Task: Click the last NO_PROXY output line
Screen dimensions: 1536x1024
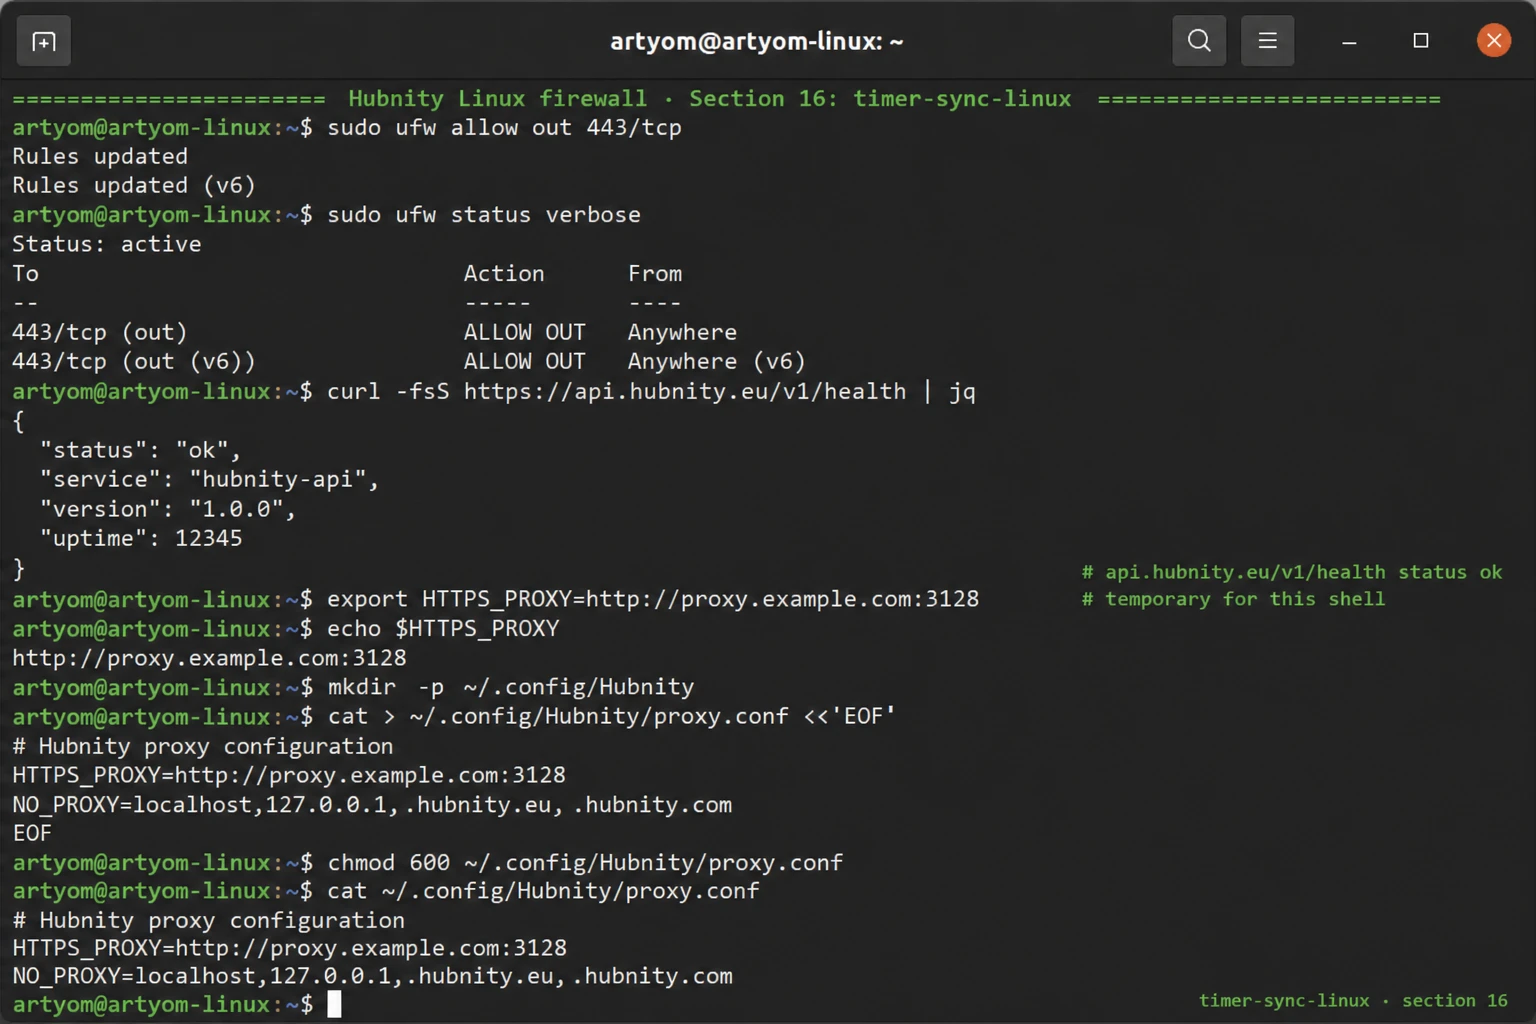Action: (372, 976)
